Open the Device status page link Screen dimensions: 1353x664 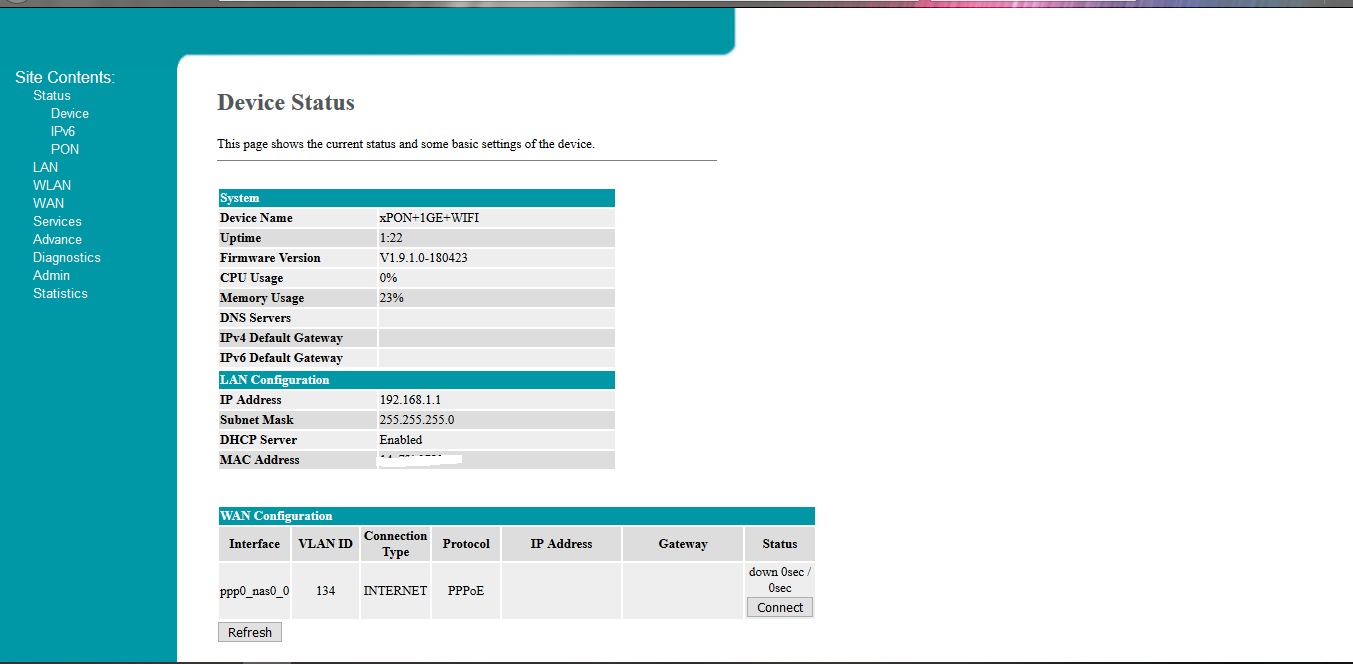(x=70, y=114)
